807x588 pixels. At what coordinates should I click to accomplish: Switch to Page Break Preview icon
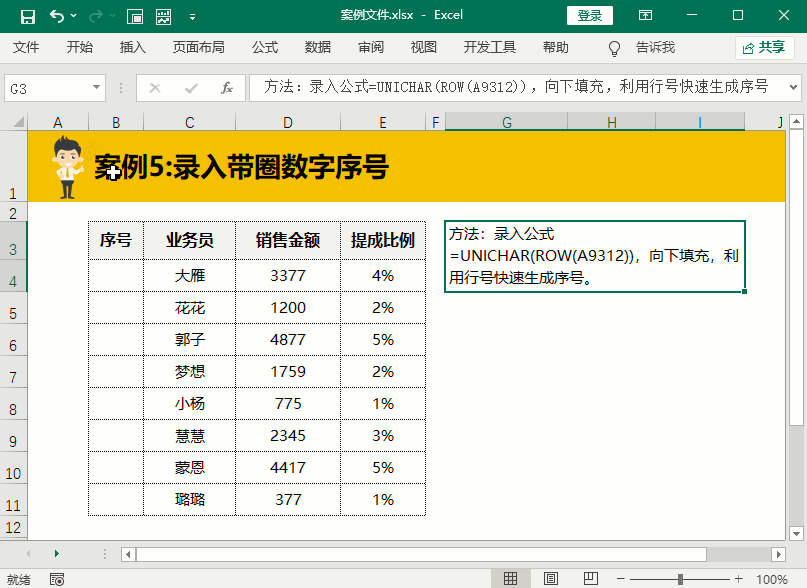(589, 579)
